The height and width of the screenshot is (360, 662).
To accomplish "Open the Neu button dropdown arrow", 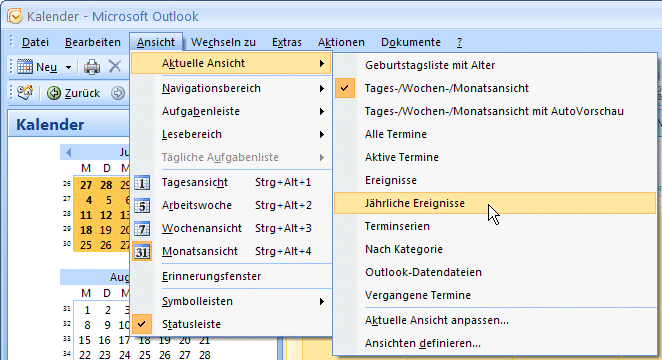I will click(x=68, y=67).
